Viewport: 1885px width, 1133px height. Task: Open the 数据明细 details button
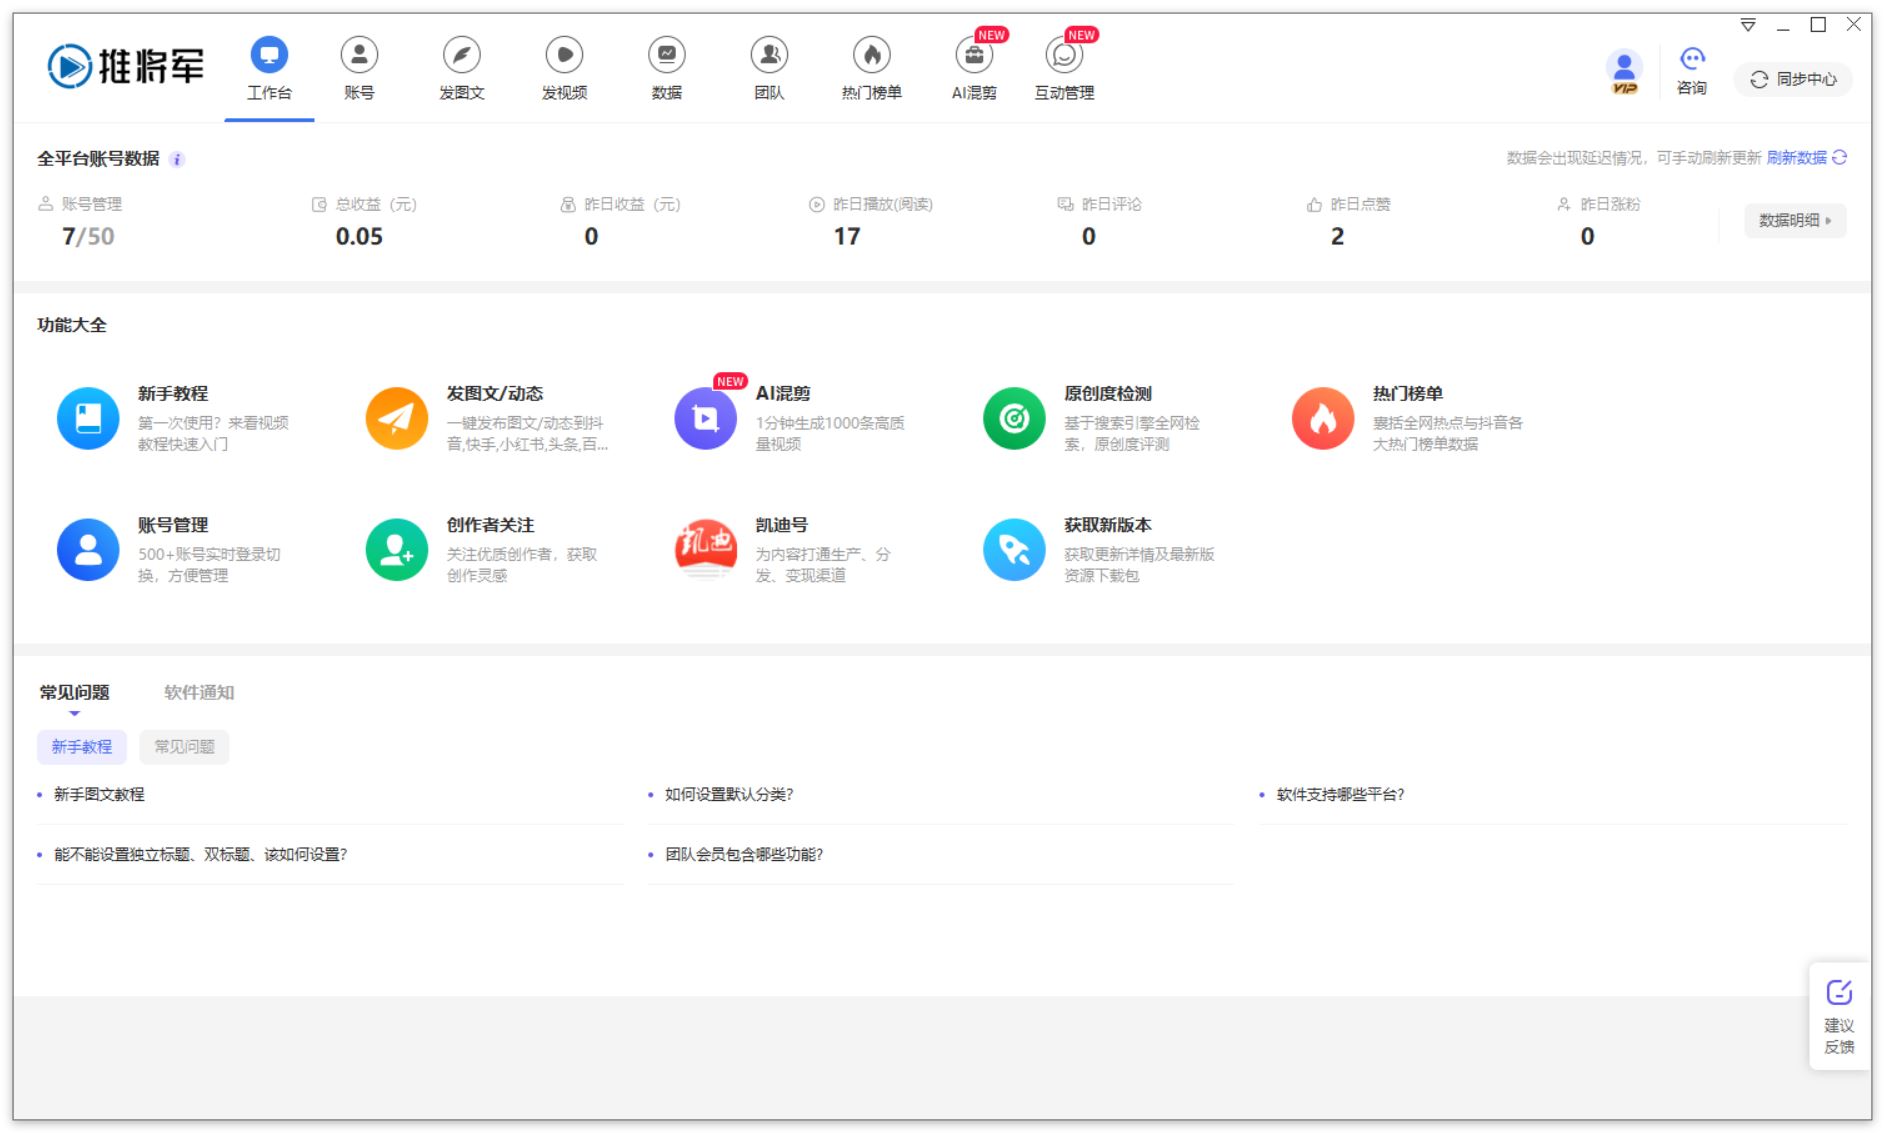click(x=1795, y=220)
